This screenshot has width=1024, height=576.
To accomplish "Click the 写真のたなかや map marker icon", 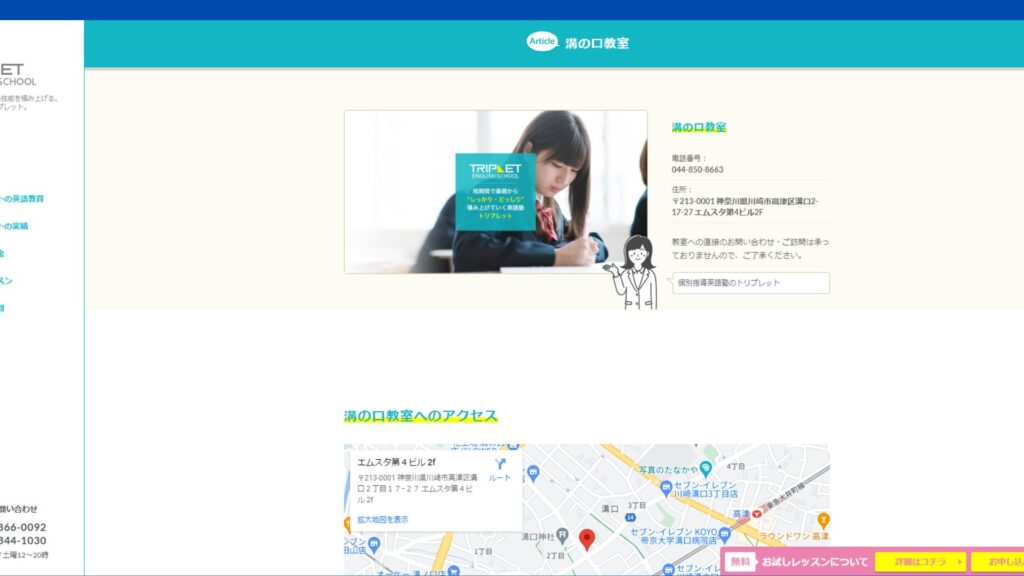I will 705,468.
